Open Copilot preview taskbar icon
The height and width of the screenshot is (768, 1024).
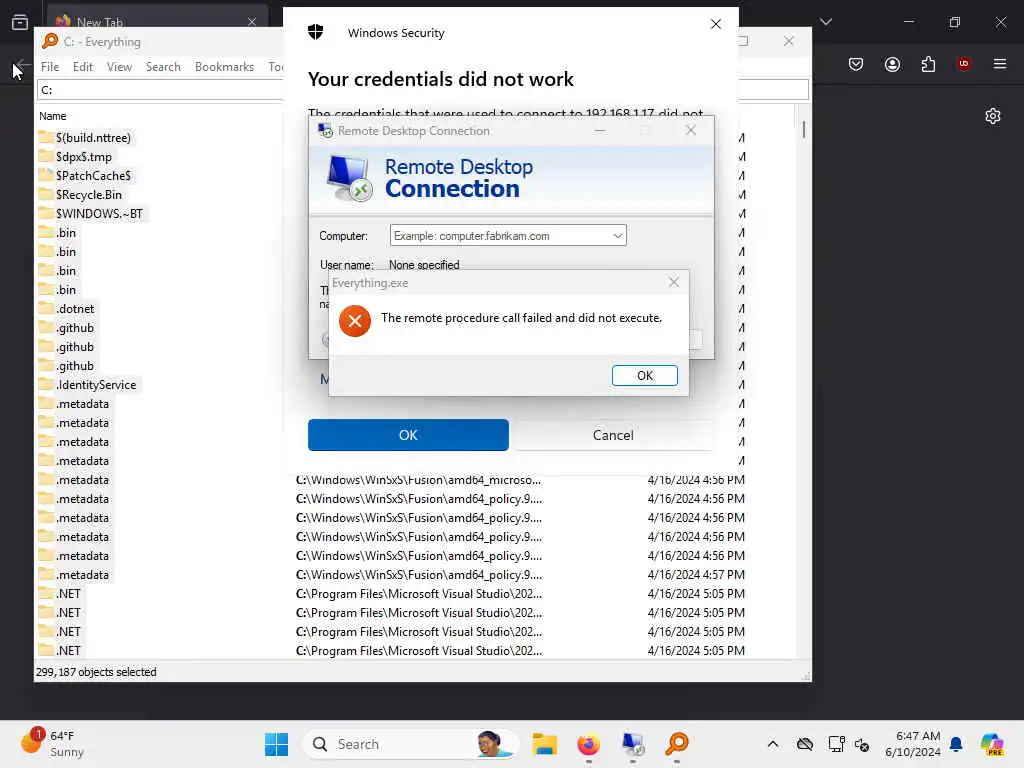[x=992, y=744]
